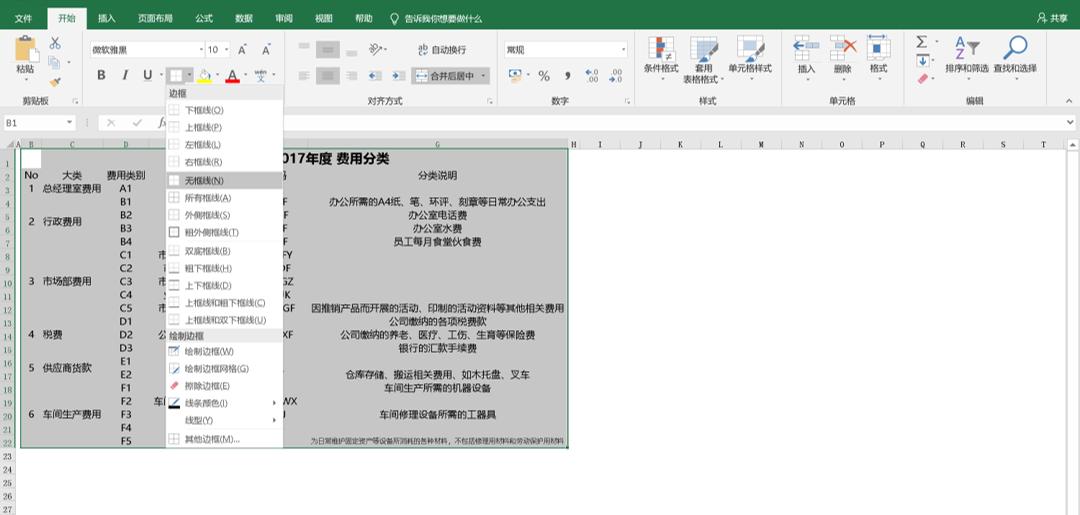This screenshot has width=1080, height=515.
Task: Click the Insert cells (插入) icon
Action: [x=806, y=48]
